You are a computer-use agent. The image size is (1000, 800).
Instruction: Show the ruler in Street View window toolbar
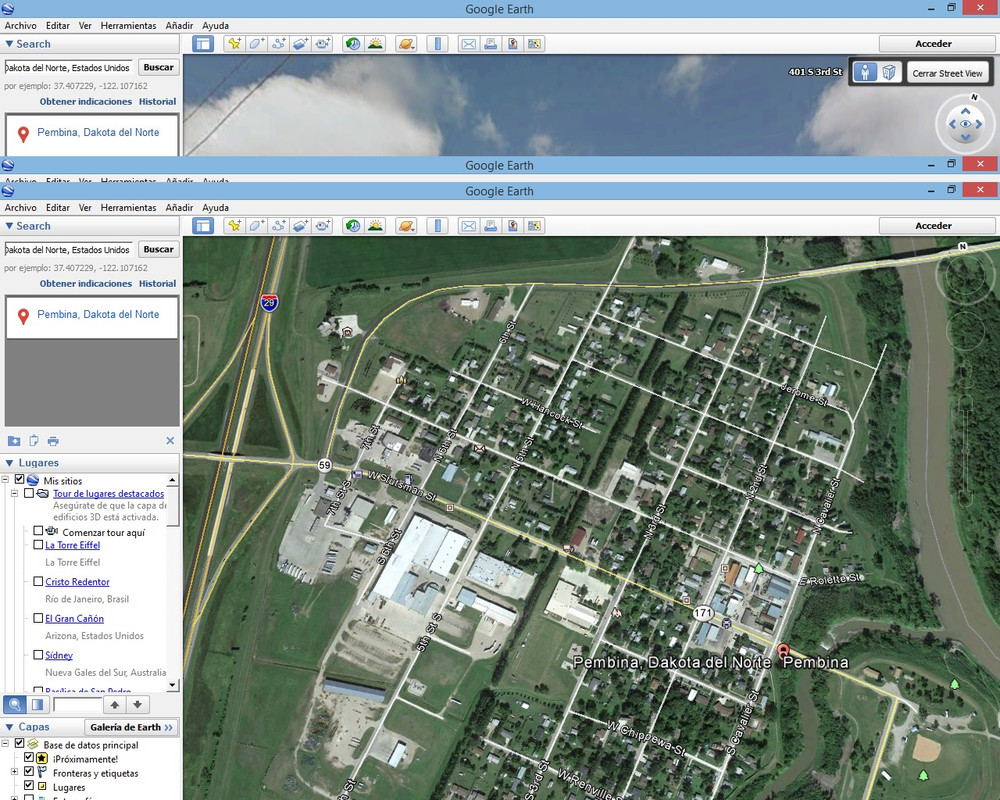[438, 44]
